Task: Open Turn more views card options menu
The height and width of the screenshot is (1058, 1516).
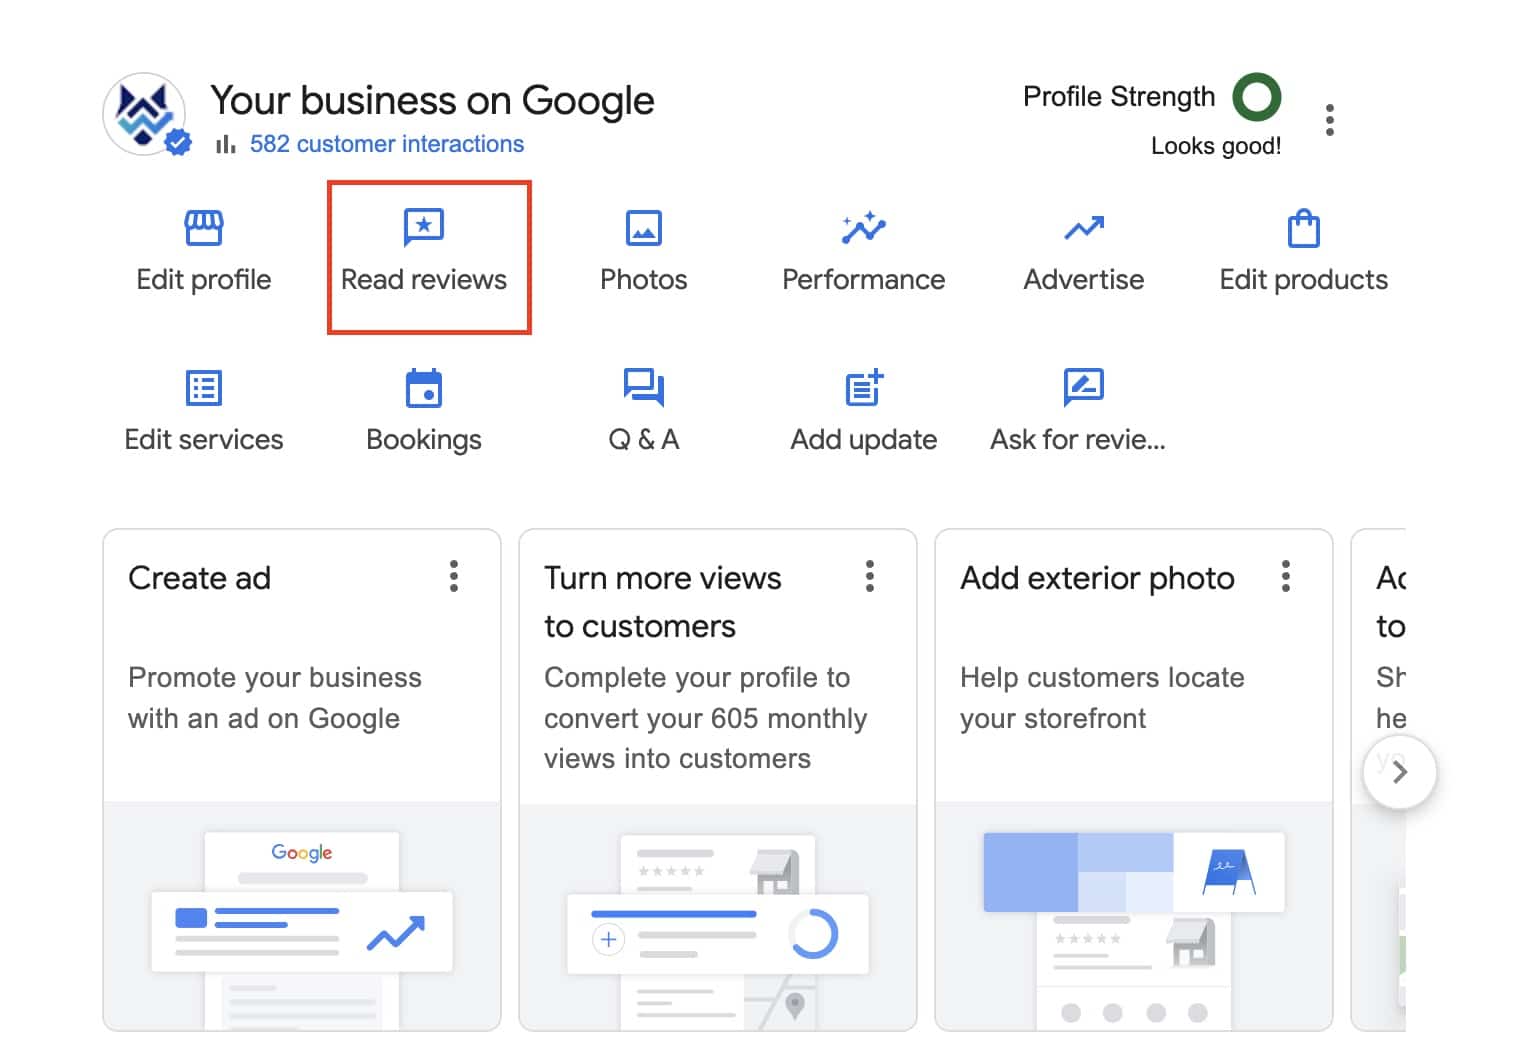Action: [x=870, y=576]
